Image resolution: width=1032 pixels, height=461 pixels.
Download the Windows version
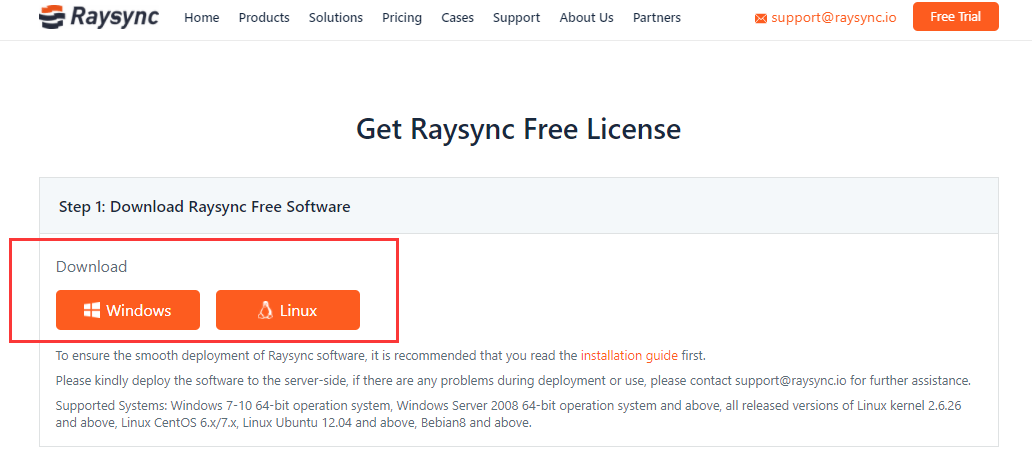pyautogui.click(x=128, y=310)
